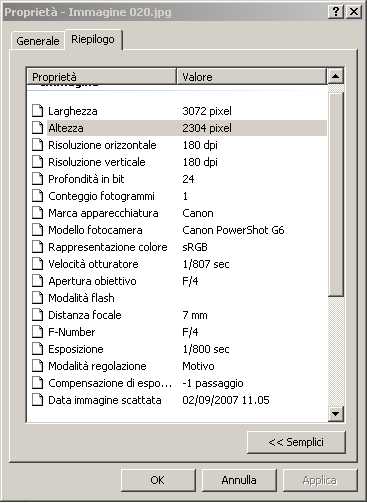
Task: Click the scrollbar up arrow
Action: [x=335, y=76]
